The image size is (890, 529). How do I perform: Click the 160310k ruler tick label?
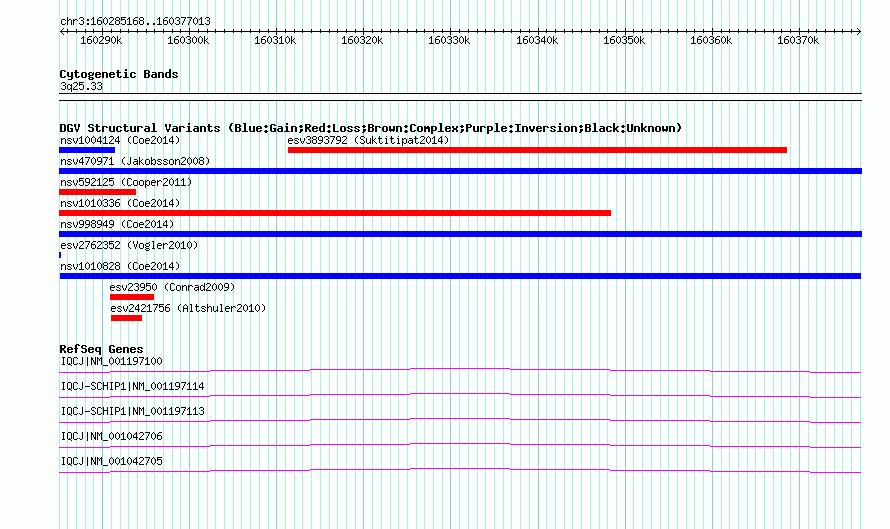click(x=275, y=41)
